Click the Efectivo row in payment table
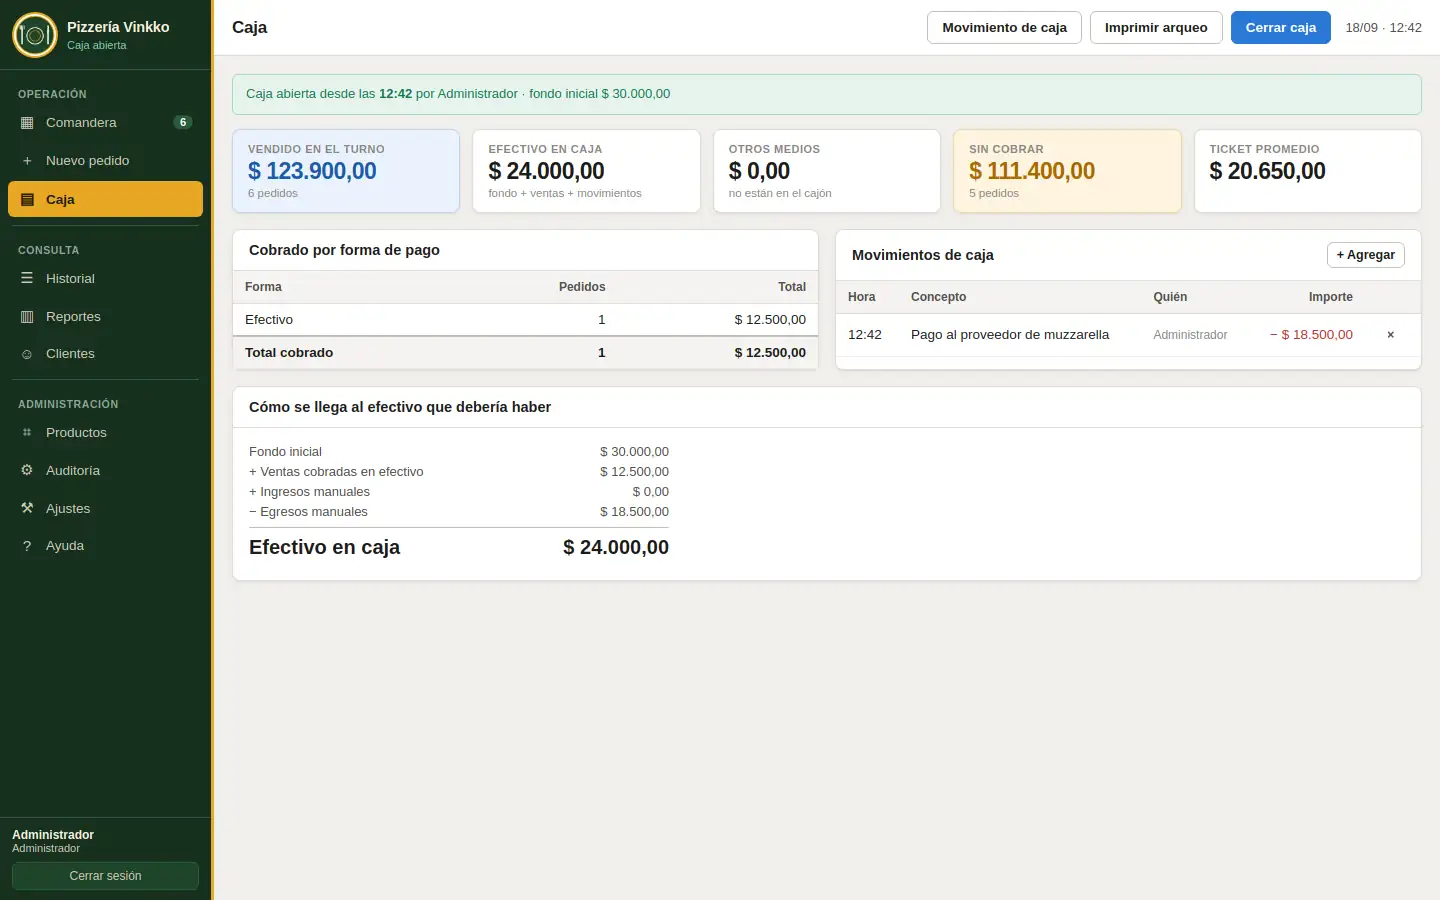The width and height of the screenshot is (1440, 900). coord(525,320)
